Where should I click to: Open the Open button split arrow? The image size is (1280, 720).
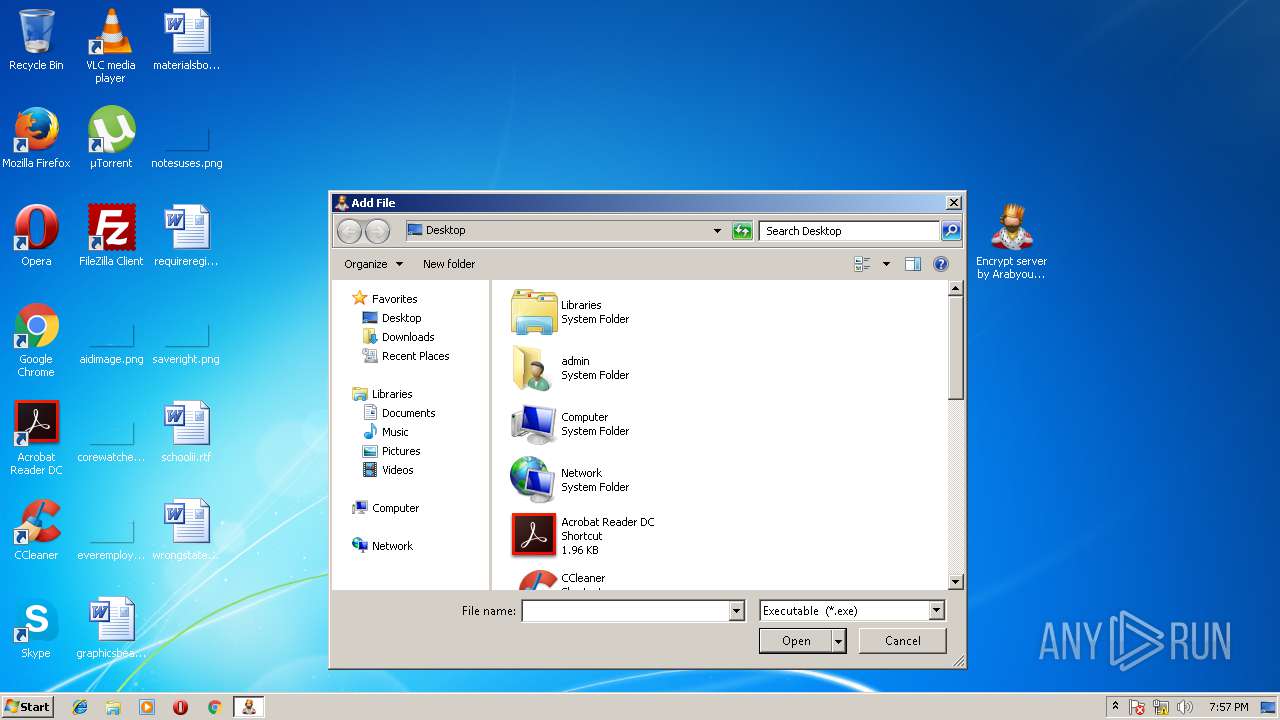pos(838,641)
